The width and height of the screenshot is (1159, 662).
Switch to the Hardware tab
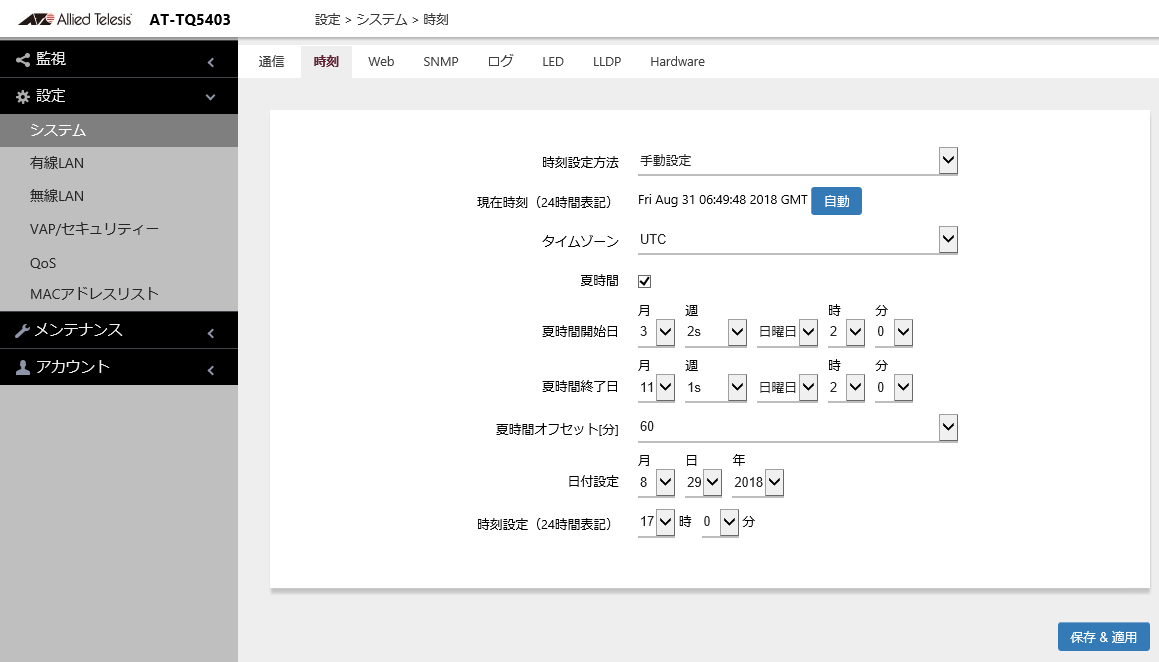(677, 62)
